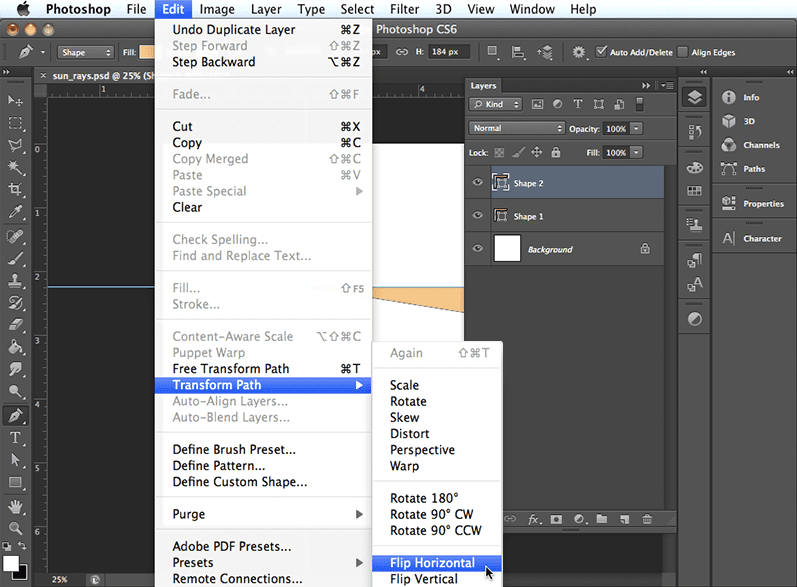The height and width of the screenshot is (587, 797).
Task: Click the height H input field
Action: (449, 52)
